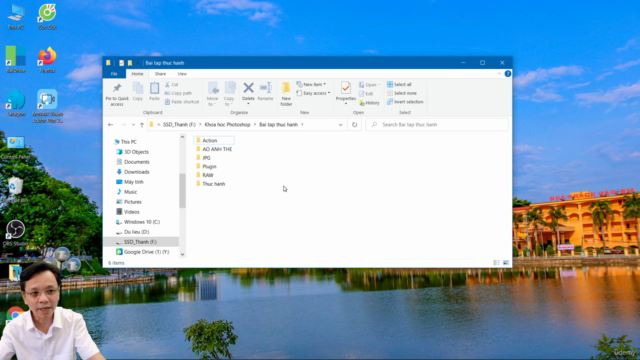This screenshot has width=640, height=360.
Task: Open the File tab
Action: 114,74
